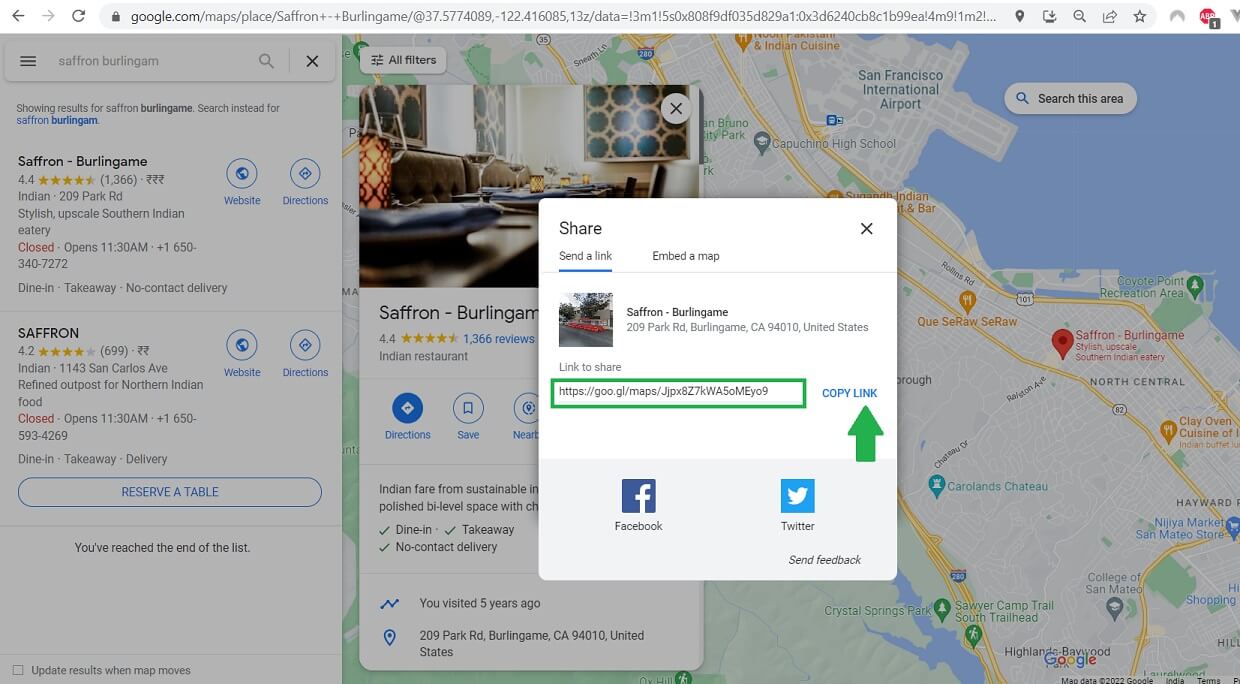Click COPY LINK

point(849,393)
